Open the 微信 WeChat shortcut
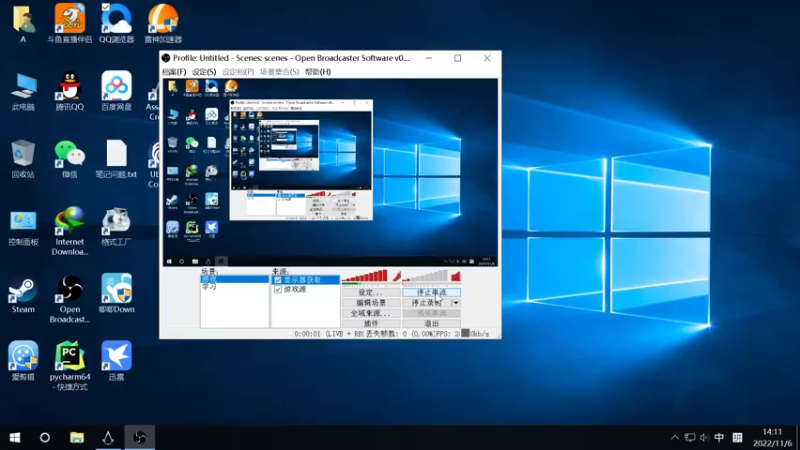The width and height of the screenshot is (800, 450). (x=70, y=159)
